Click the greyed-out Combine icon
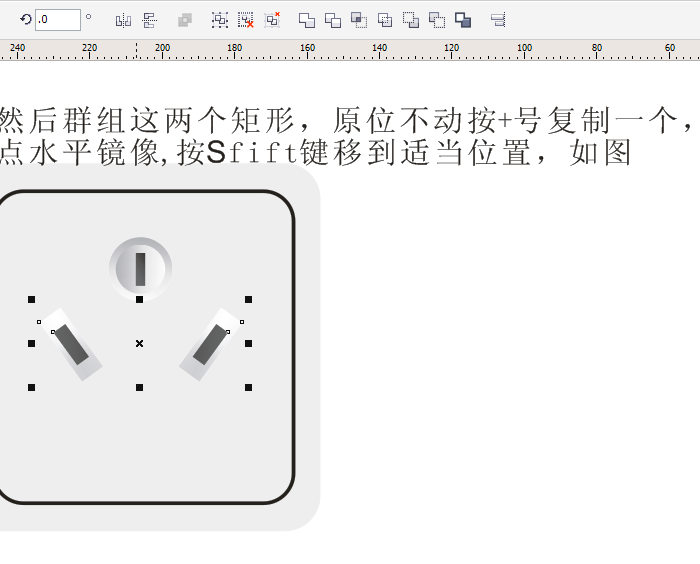 click(185, 20)
